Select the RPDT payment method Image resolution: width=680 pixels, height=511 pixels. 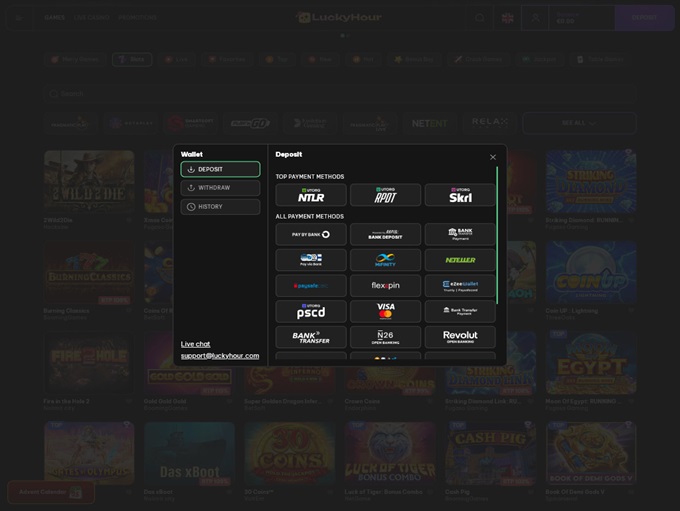click(385, 195)
